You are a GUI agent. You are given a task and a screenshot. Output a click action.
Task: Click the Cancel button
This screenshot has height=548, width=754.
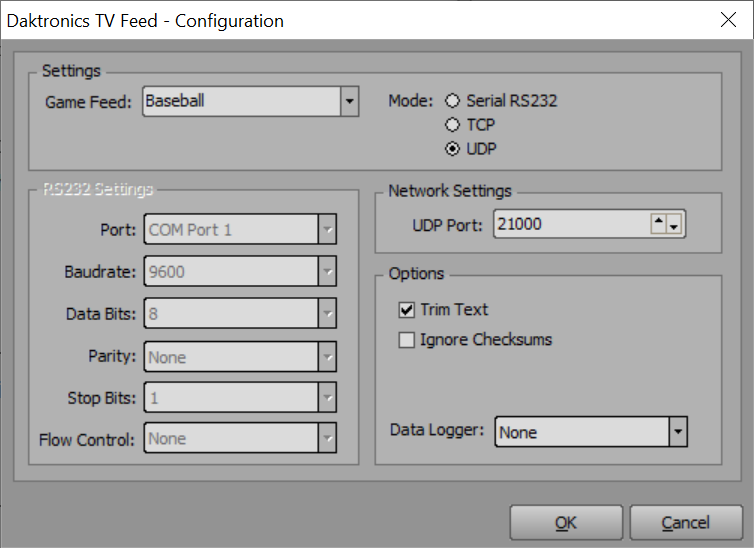click(686, 523)
